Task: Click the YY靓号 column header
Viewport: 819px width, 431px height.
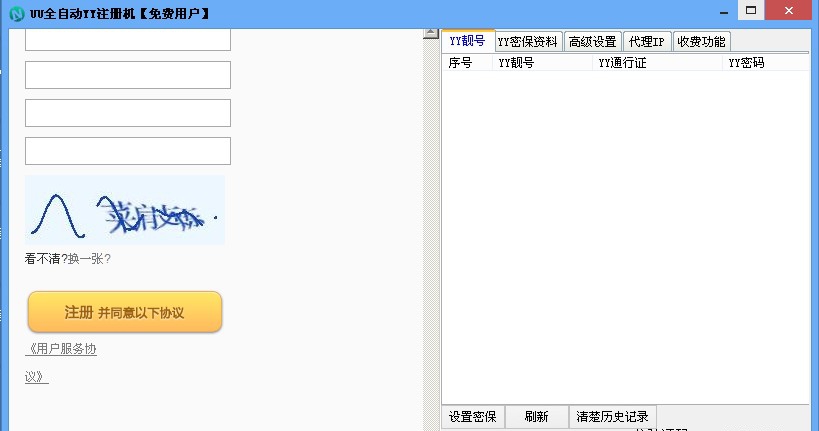Action: click(x=542, y=63)
